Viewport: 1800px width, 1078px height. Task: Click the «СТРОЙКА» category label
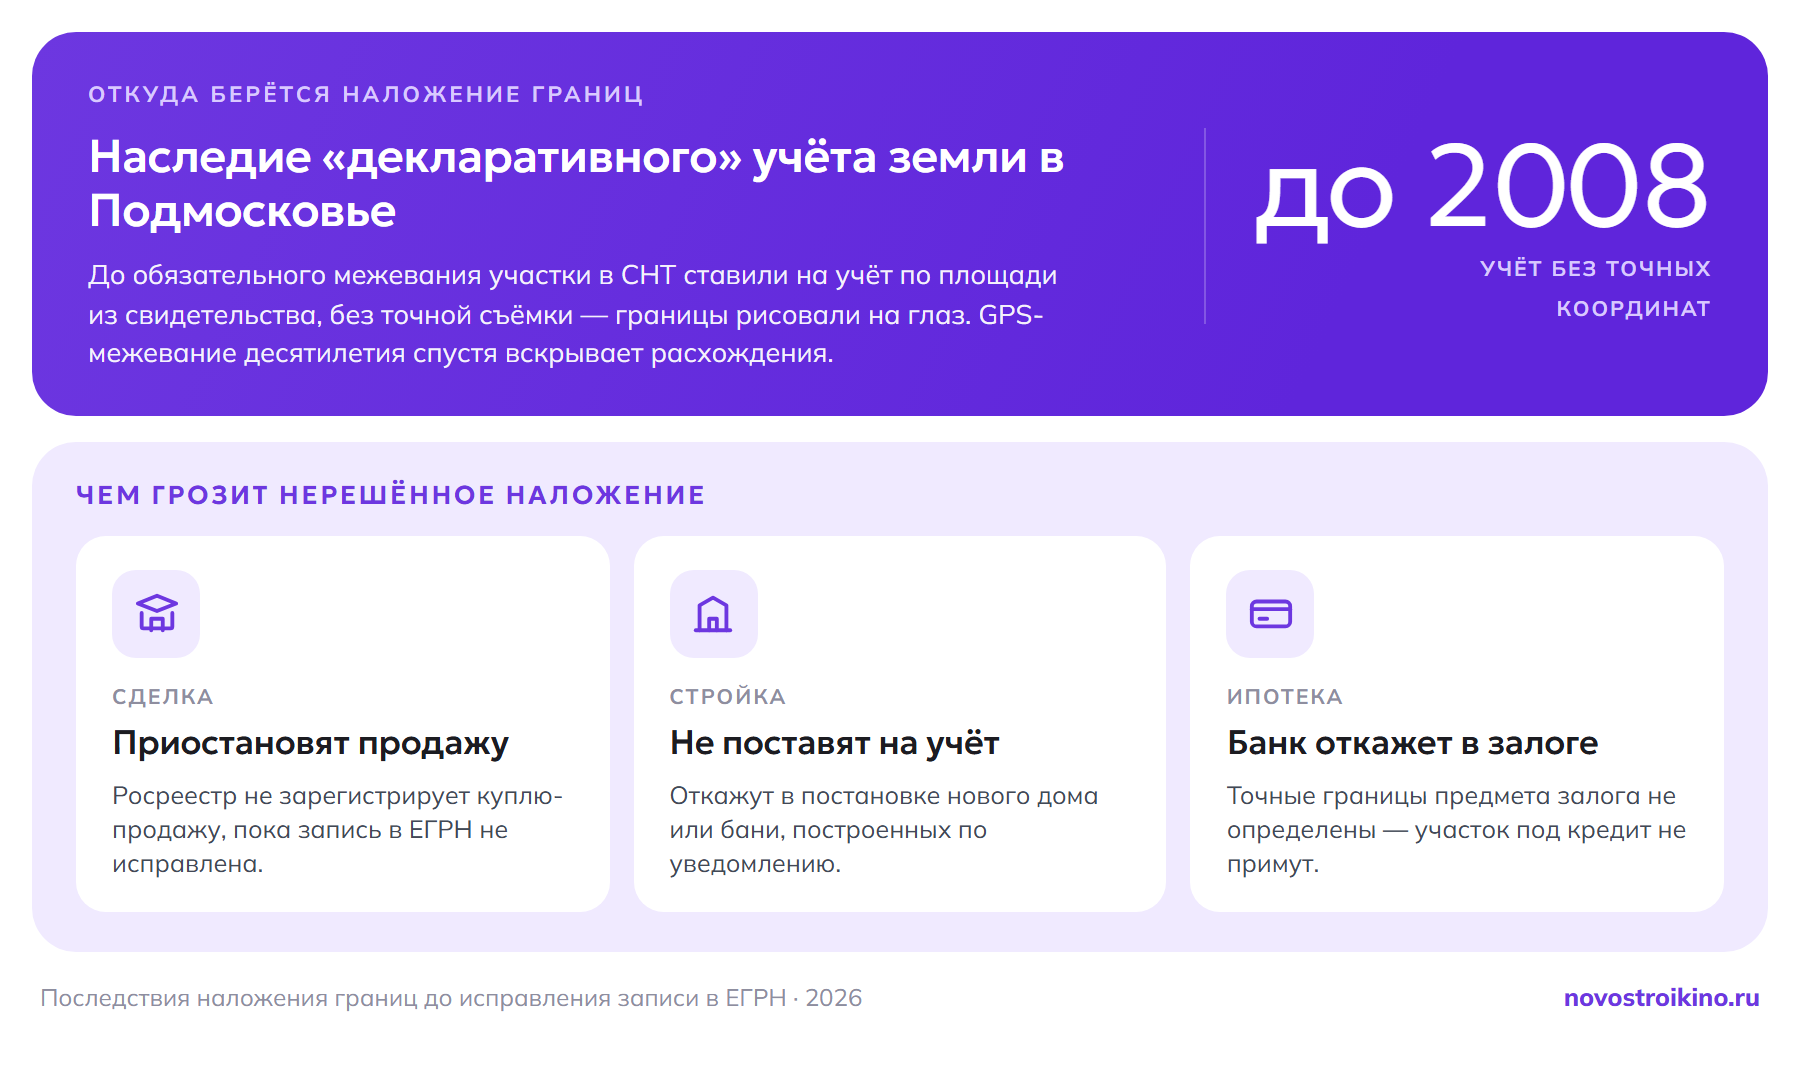(728, 697)
